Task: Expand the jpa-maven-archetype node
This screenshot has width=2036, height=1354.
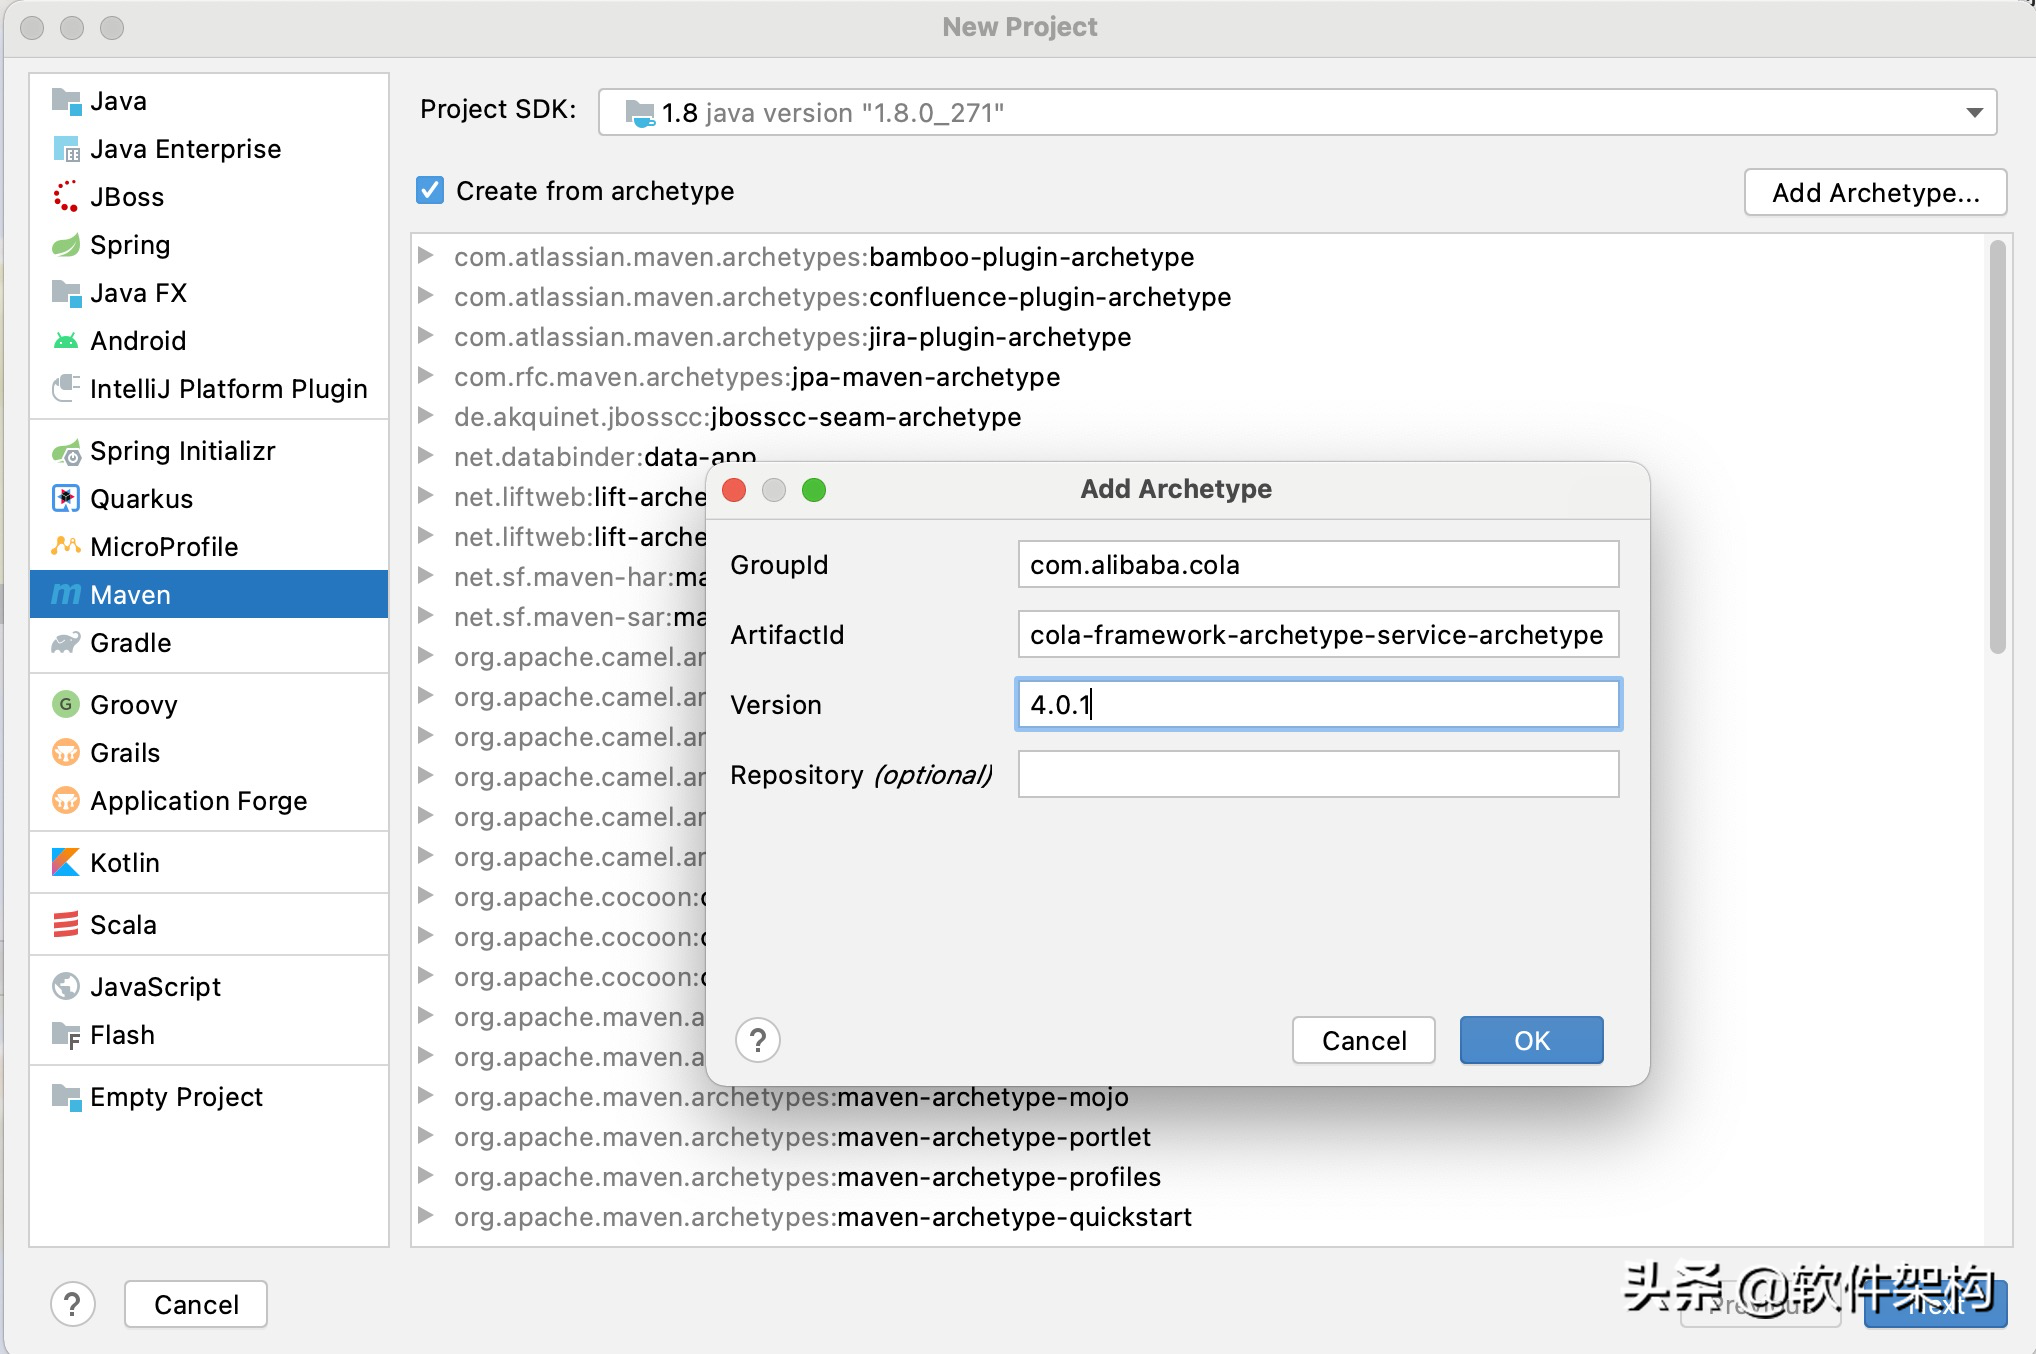Action: click(426, 376)
